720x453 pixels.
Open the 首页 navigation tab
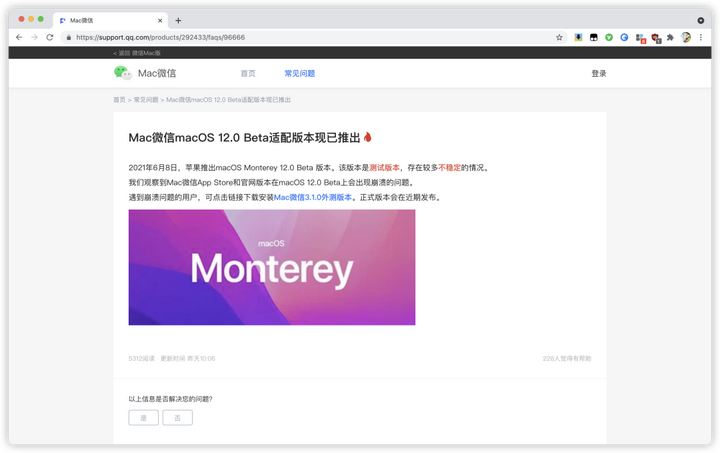248,73
